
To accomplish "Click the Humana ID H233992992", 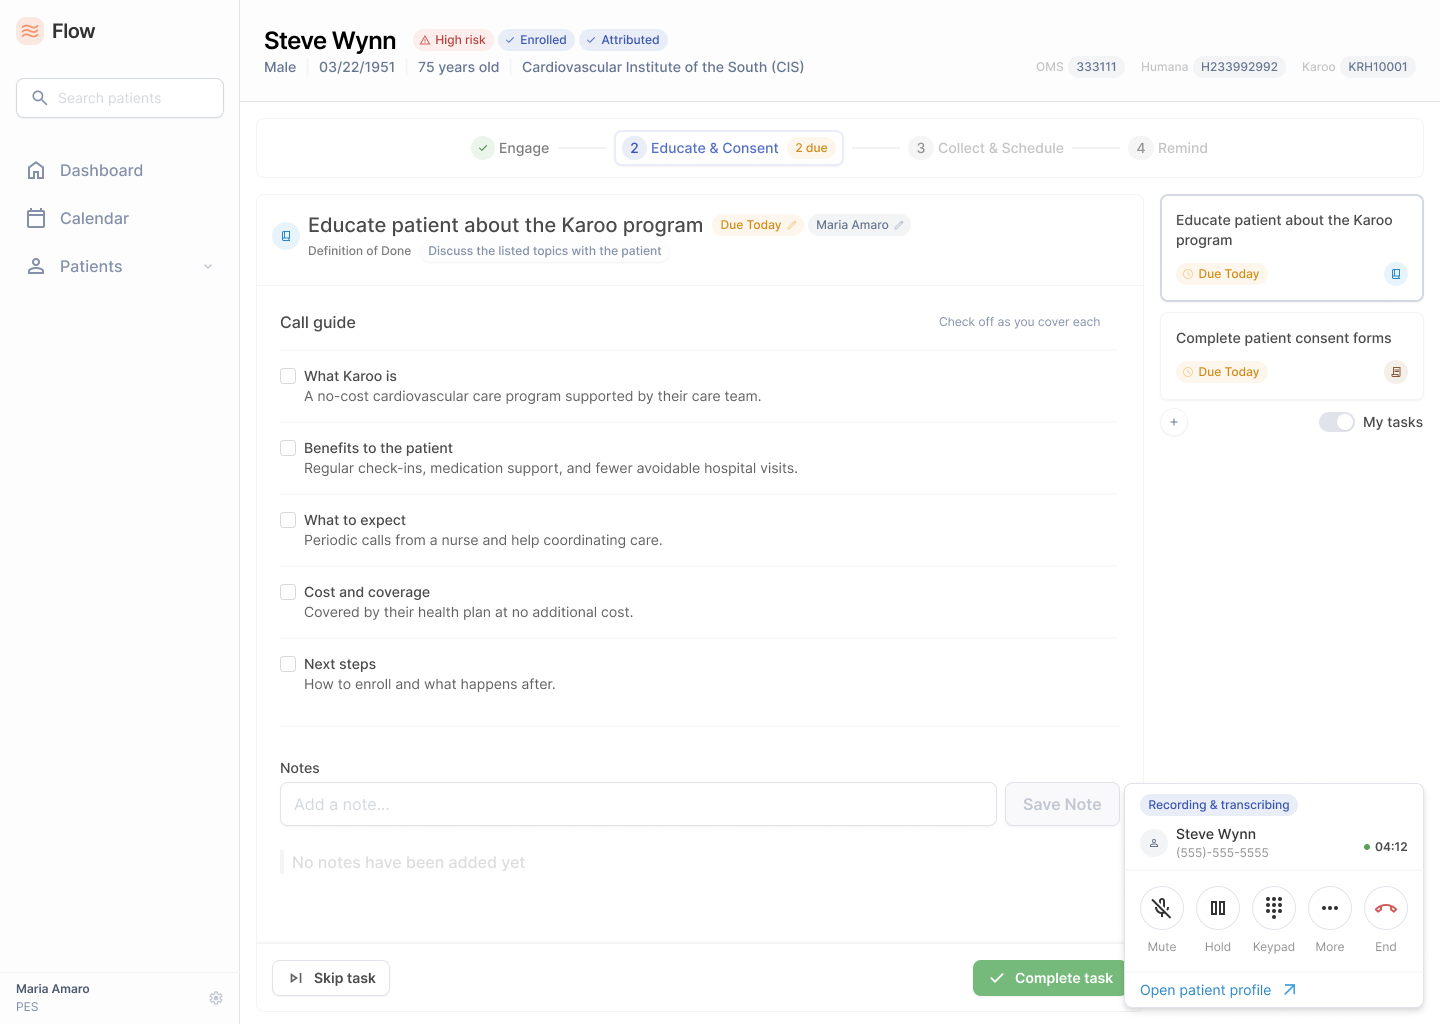I will click(x=1239, y=67).
